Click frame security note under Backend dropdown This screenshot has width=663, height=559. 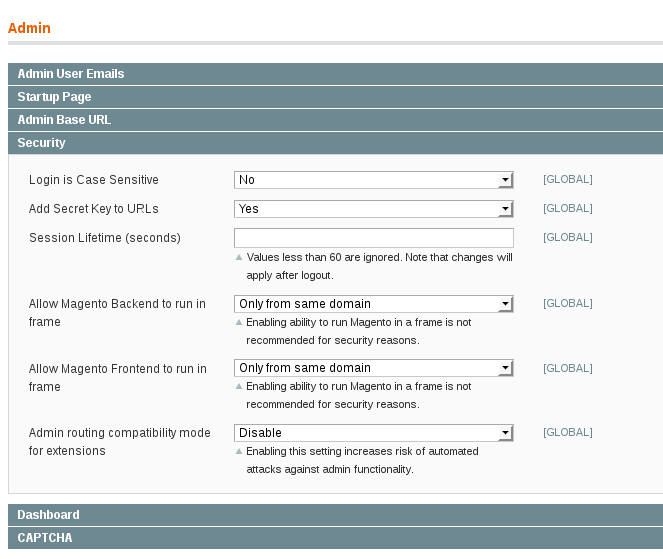359,331
